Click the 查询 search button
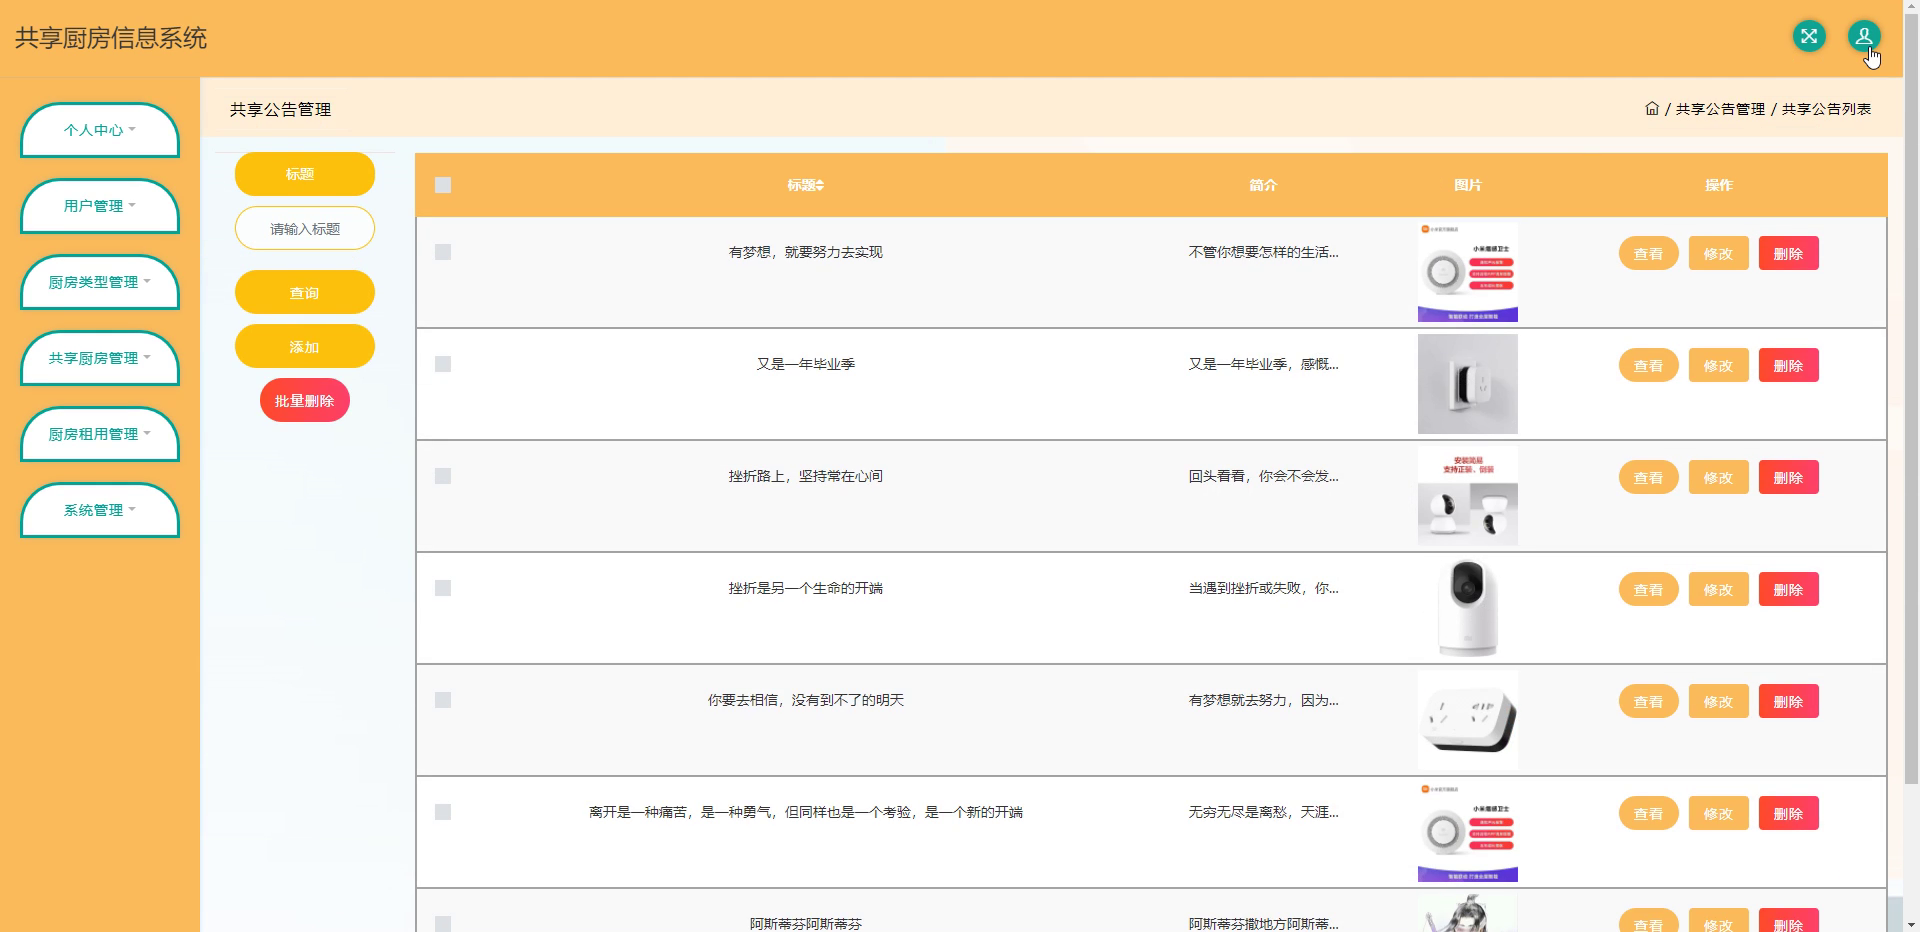 (305, 293)
